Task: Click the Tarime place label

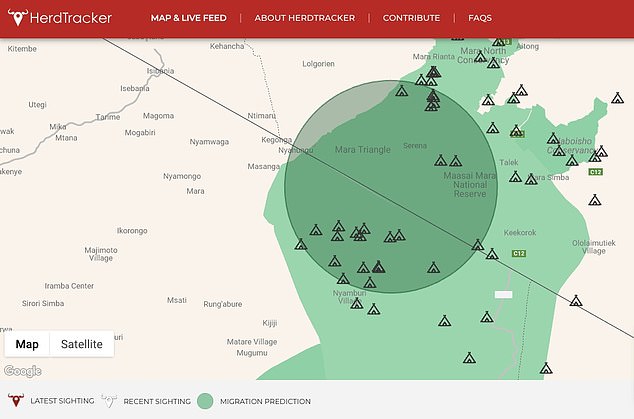Action: (x=108, y=117)
